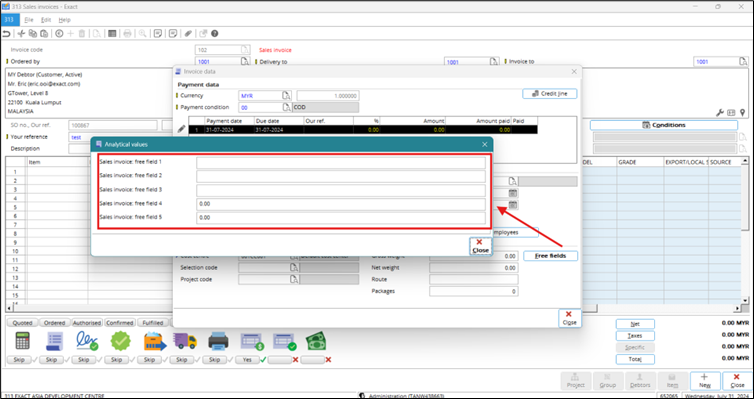
Task: Click Sales invoice free field 1 input
Action: point(341,163)
